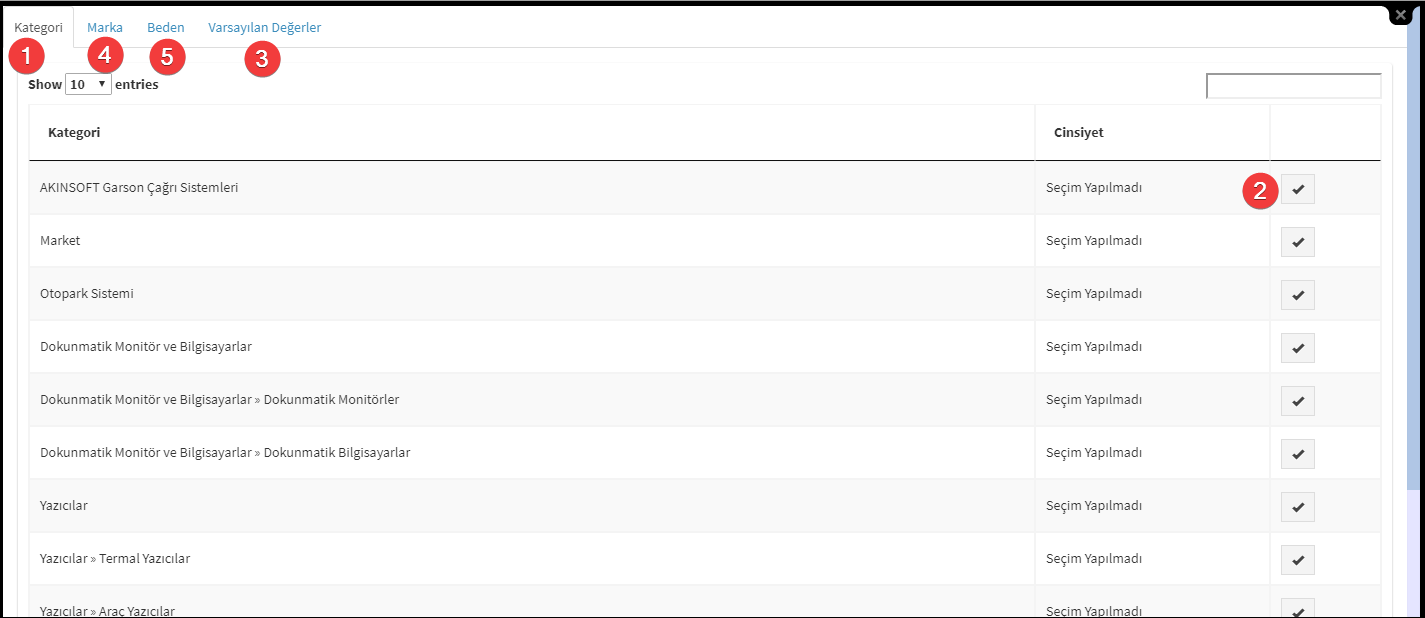Sort table by Kategori column header
1425x618 pixels.
pos(532,132)
